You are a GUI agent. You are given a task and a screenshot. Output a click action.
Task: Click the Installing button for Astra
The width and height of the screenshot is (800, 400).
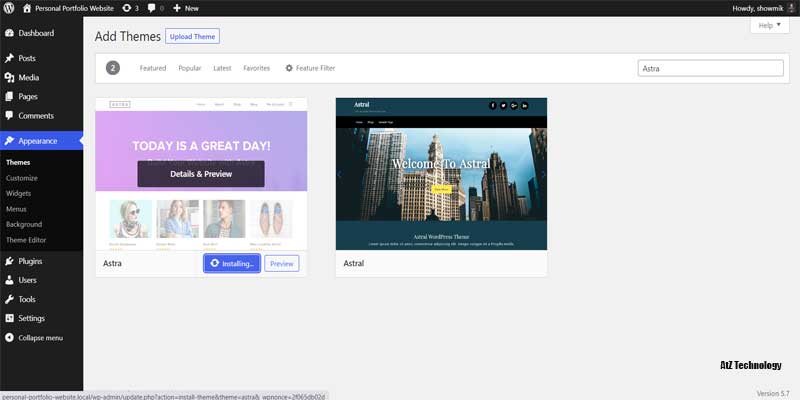[232, 263]
